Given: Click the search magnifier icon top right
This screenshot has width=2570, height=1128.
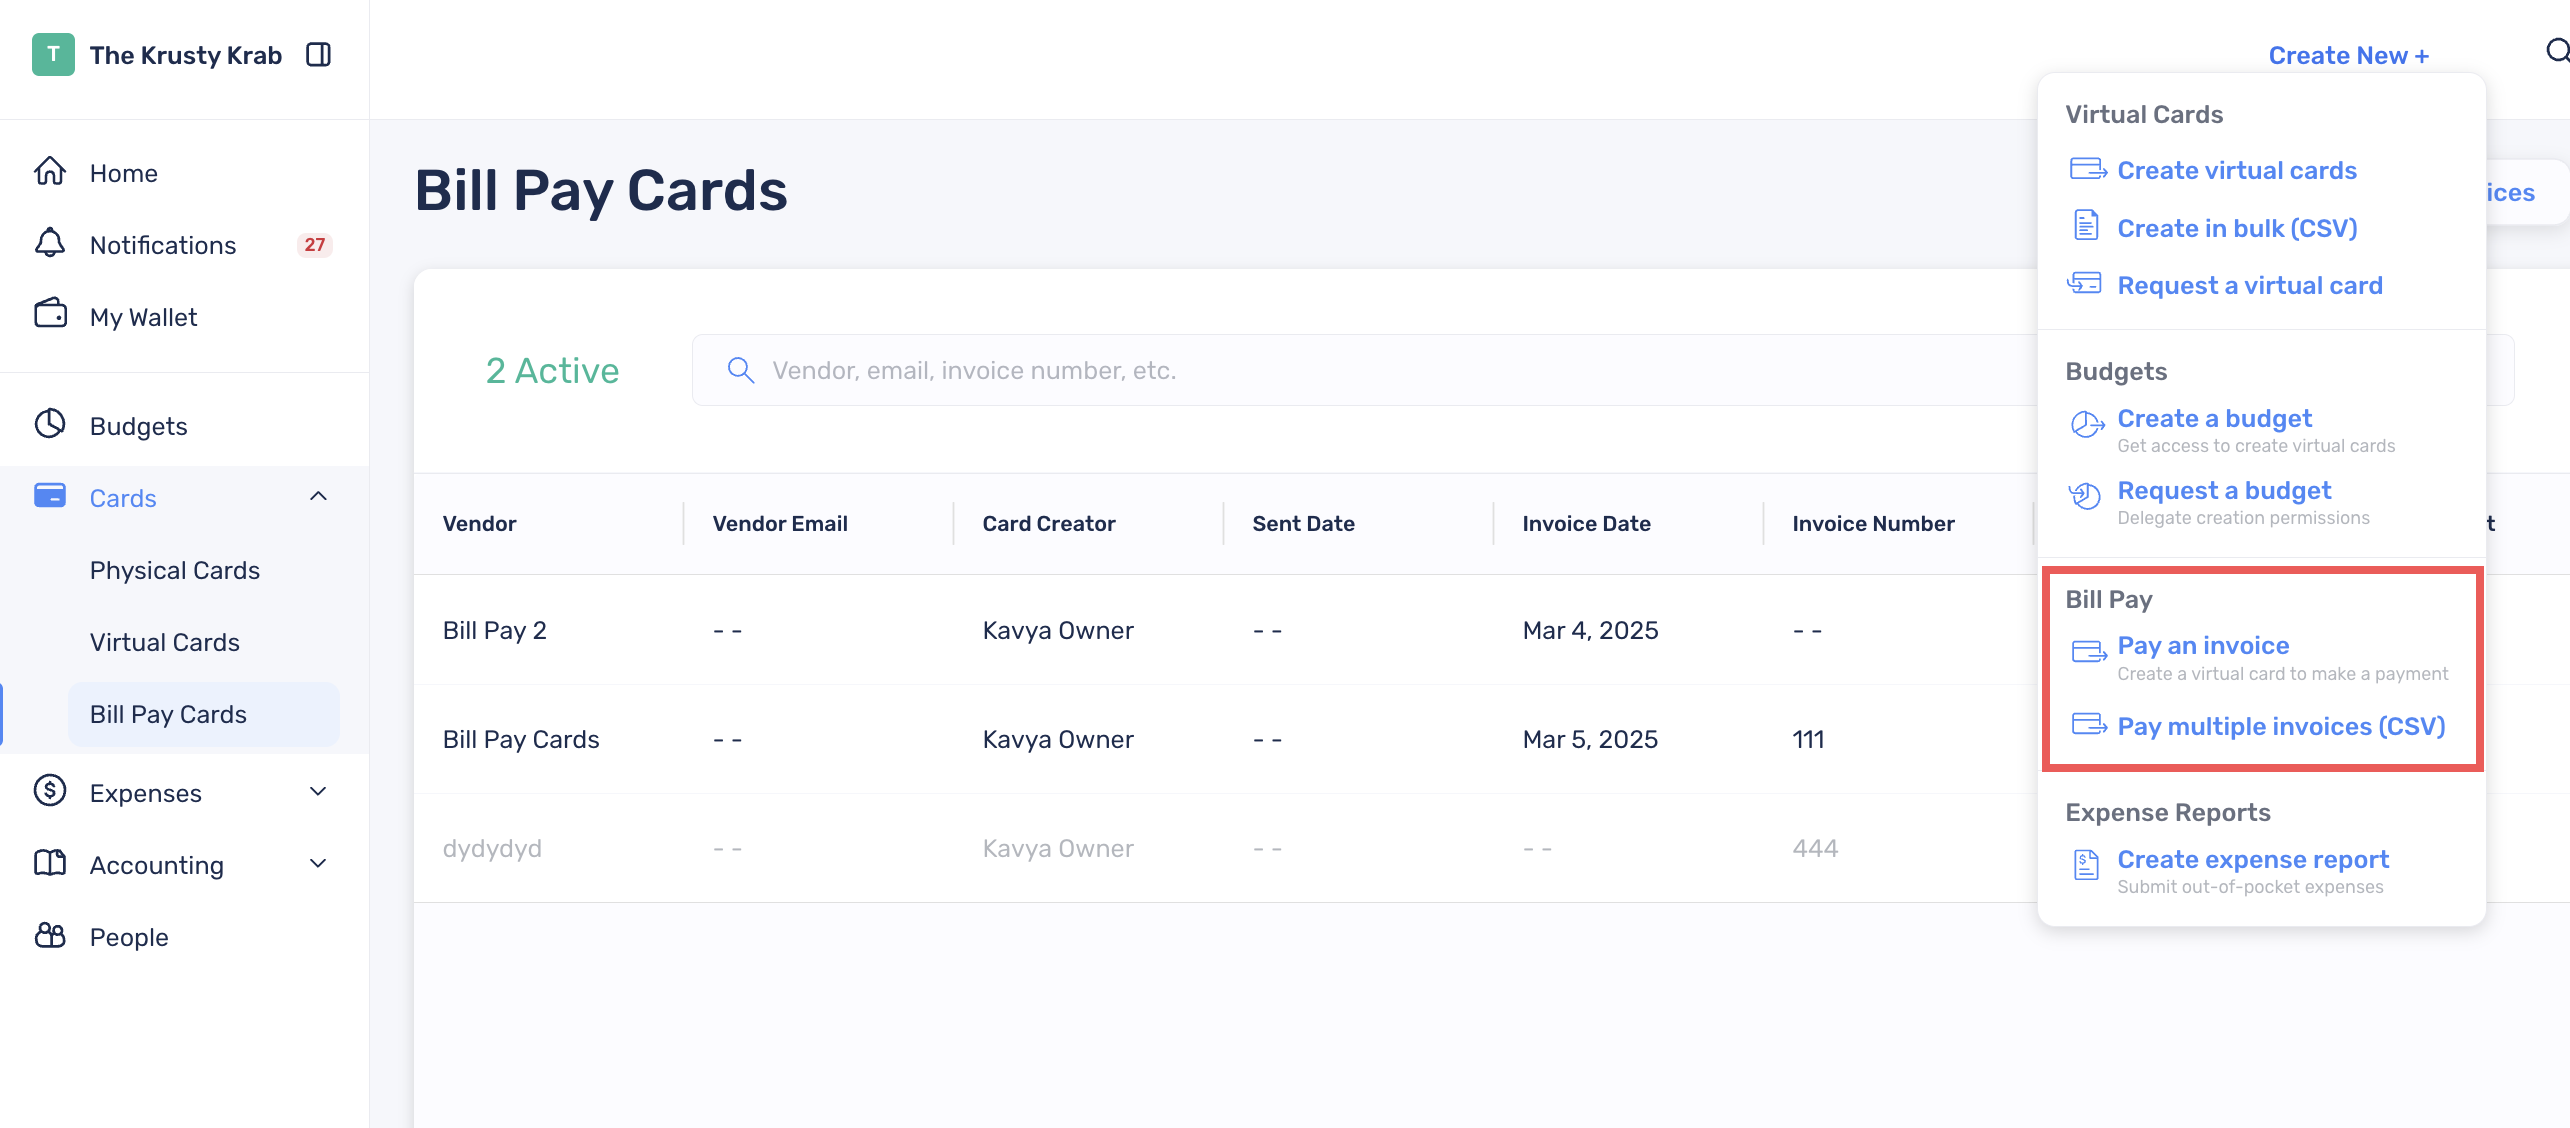Looking at the screenshot, I should (2556, 52).
